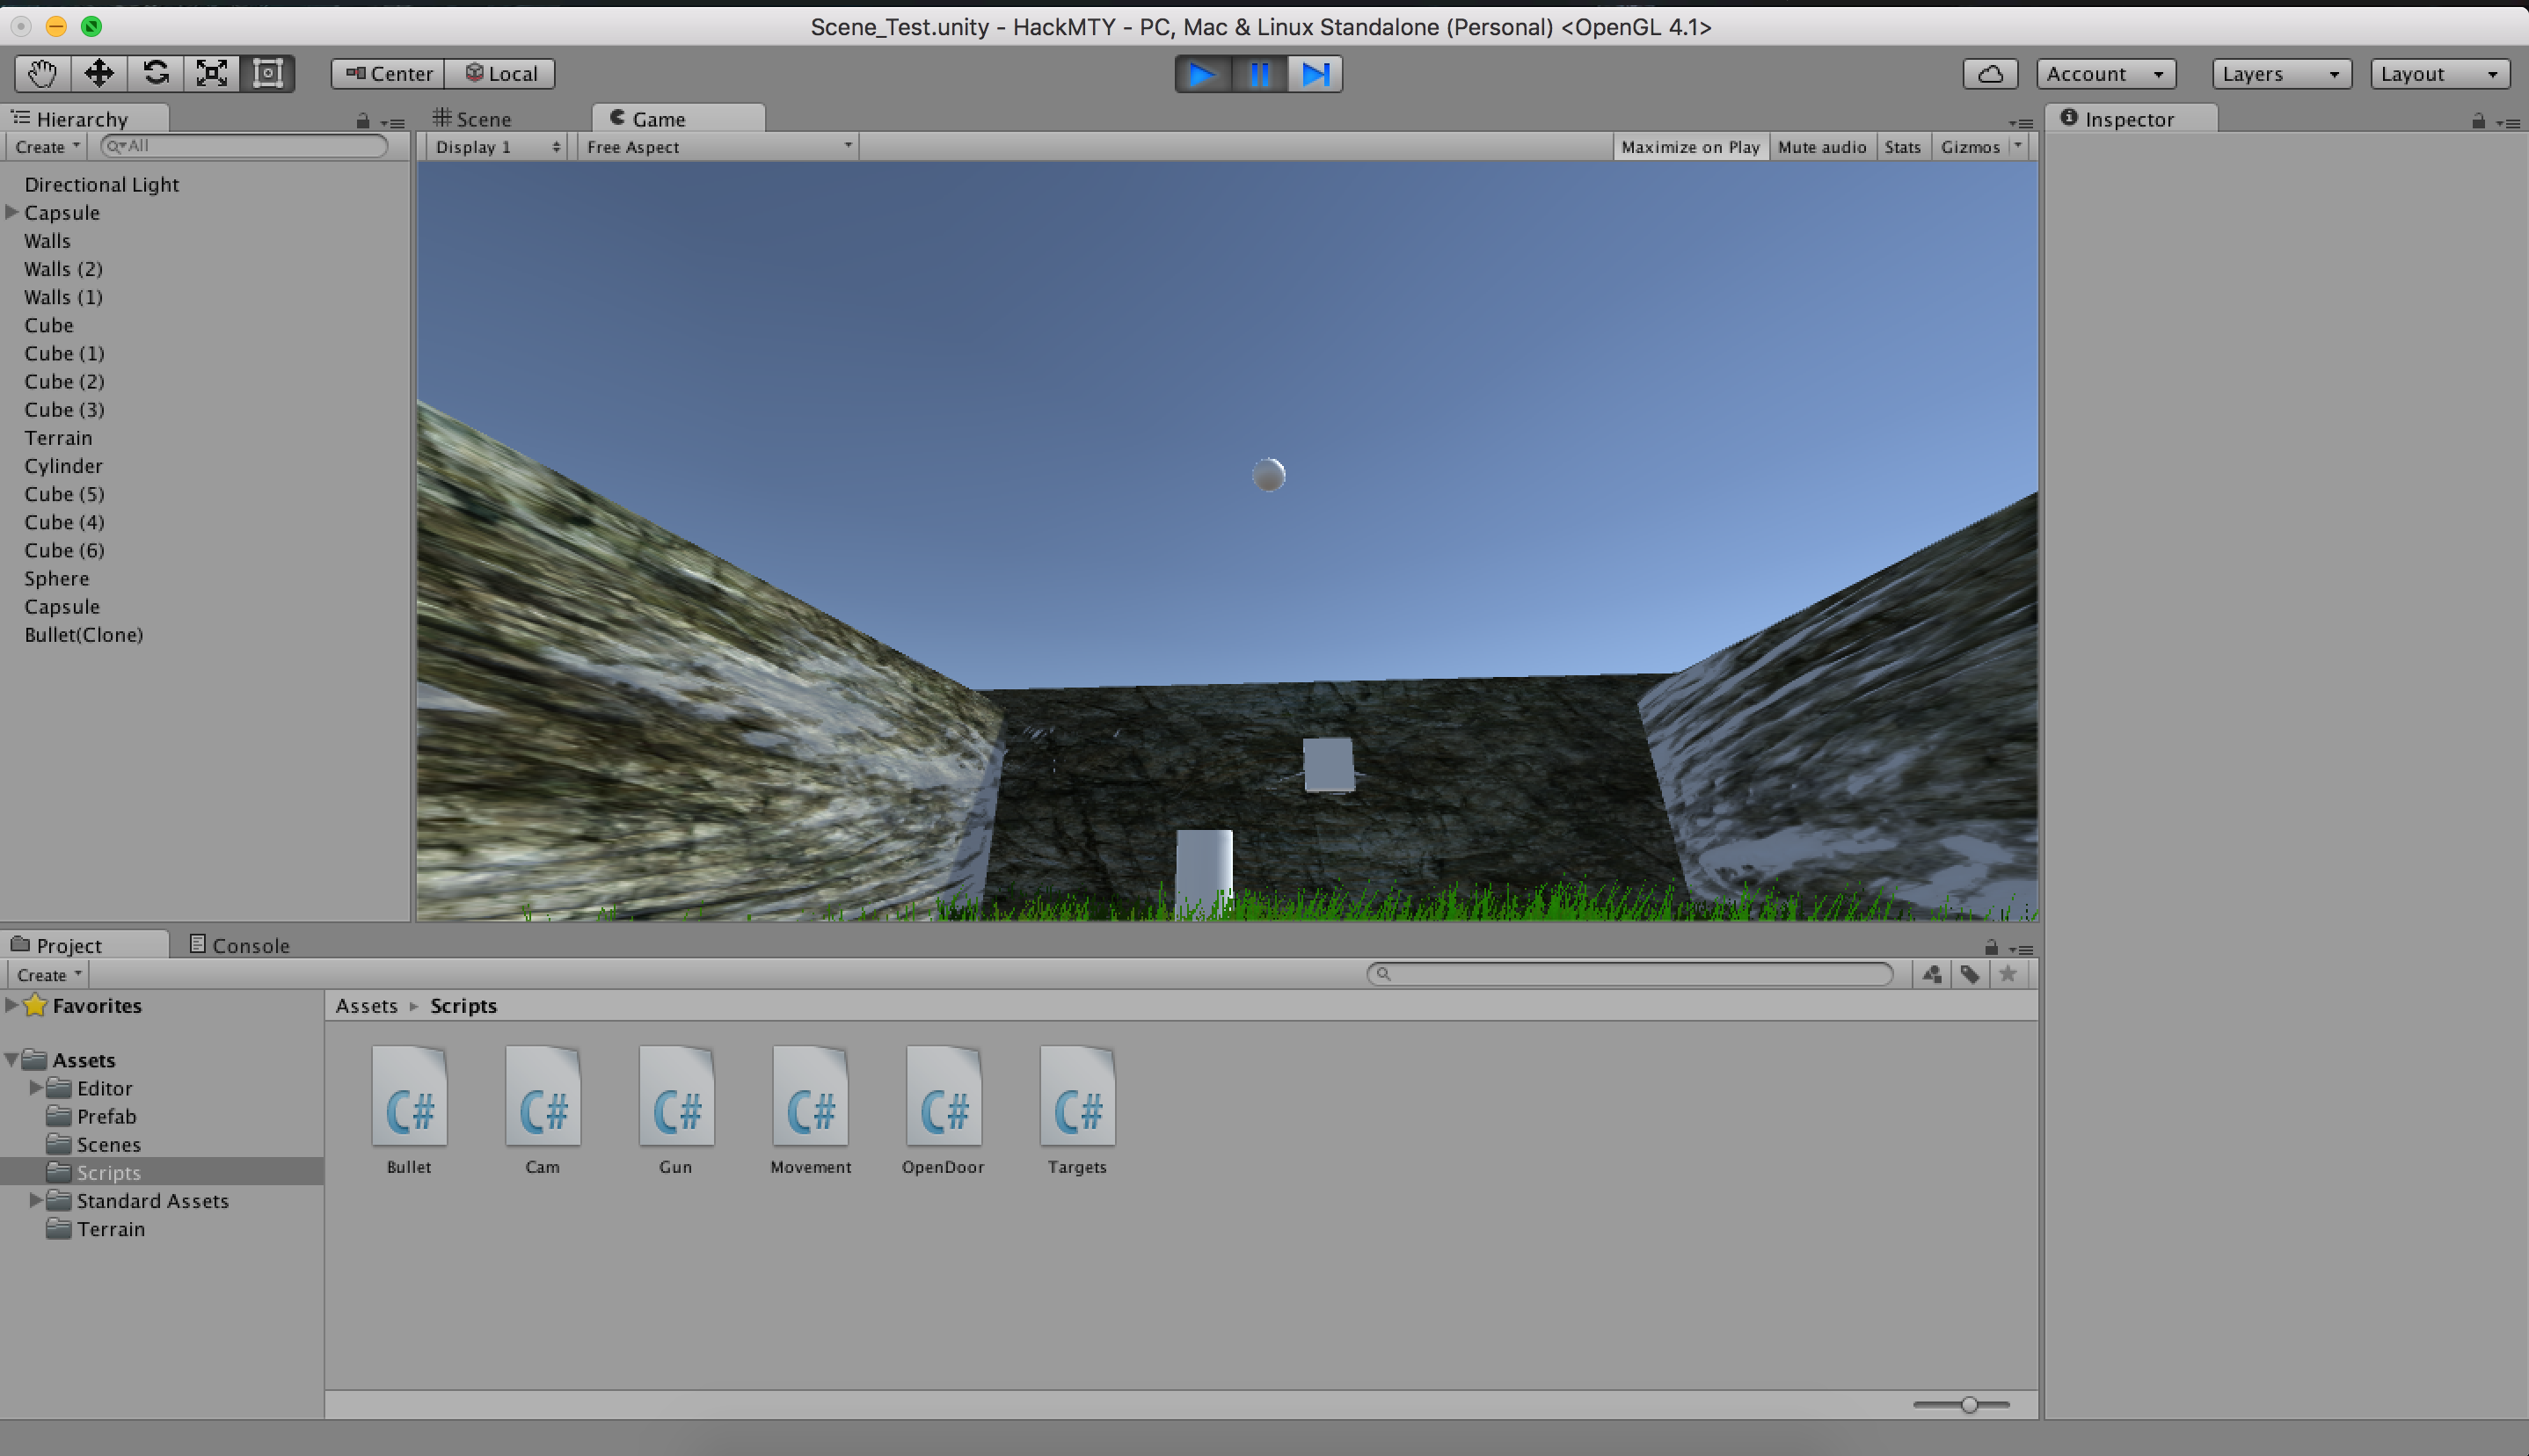This screenshot has height=1456, width=2529.
Task: Select the Move tool
Action: [99, 73]
